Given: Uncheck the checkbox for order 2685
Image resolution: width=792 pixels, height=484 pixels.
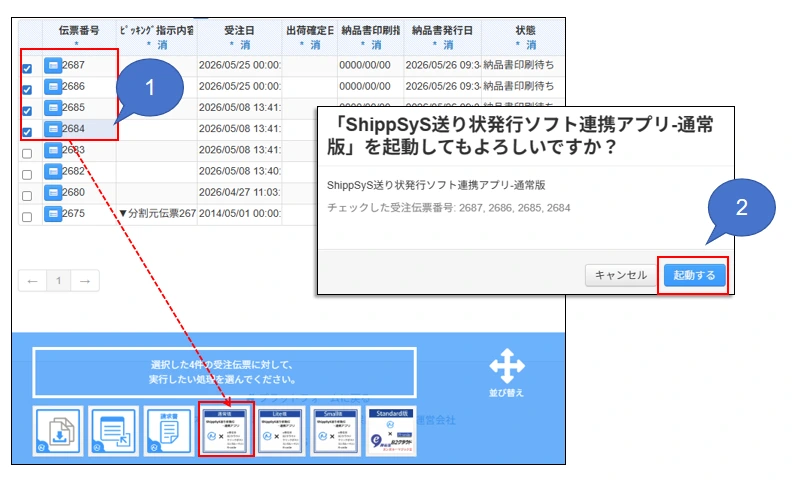Looking at the screenshot, I should tap(27, 111).
